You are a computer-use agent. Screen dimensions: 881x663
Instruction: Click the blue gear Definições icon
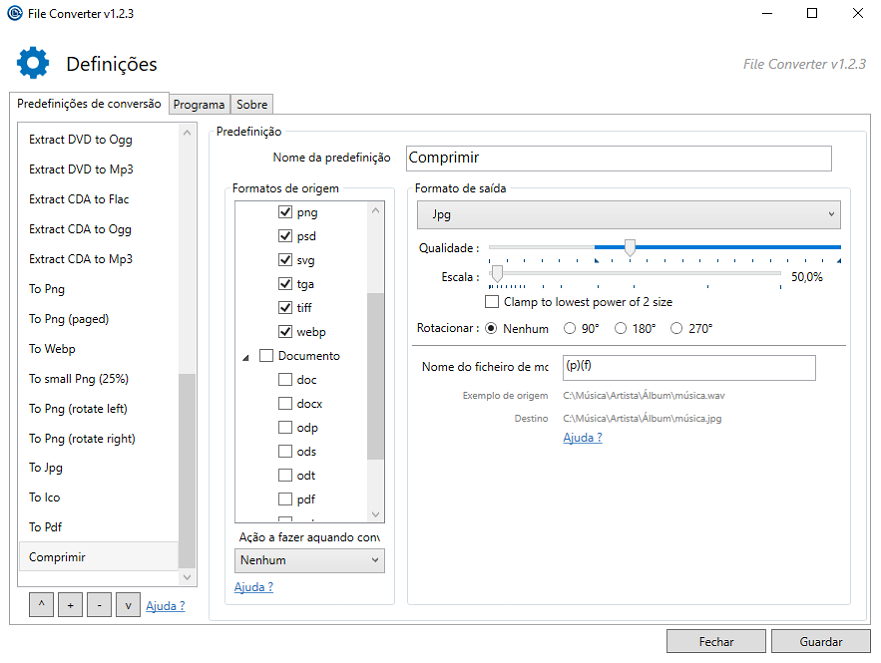coord(33,63)
